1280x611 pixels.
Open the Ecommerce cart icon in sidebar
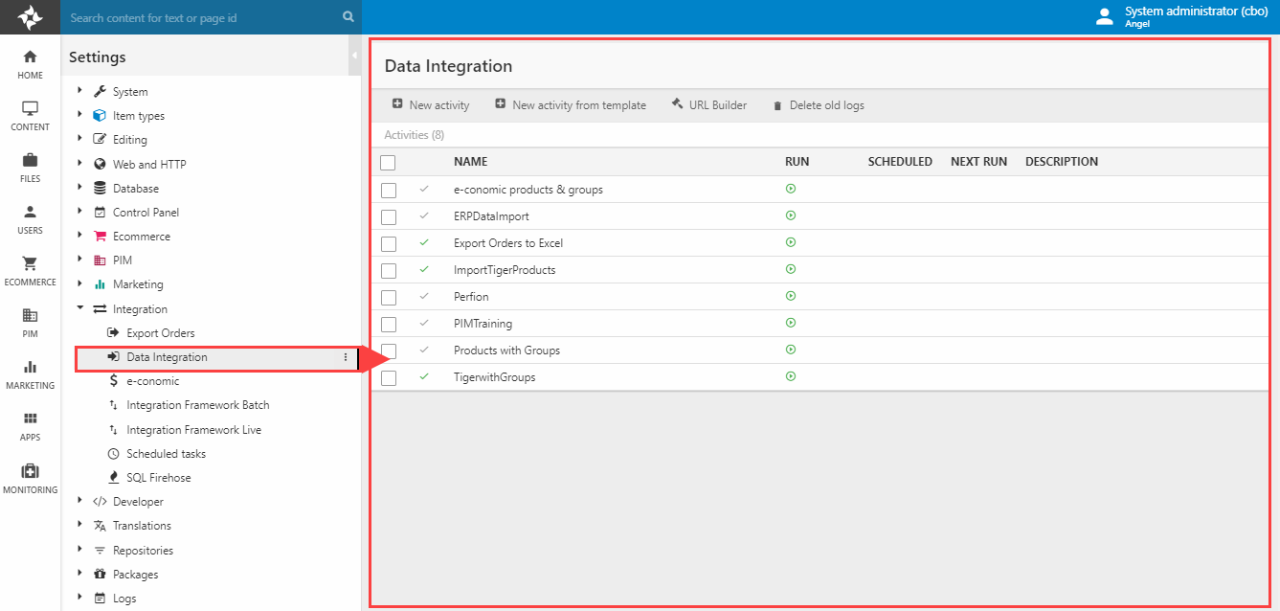pos(30,270)
